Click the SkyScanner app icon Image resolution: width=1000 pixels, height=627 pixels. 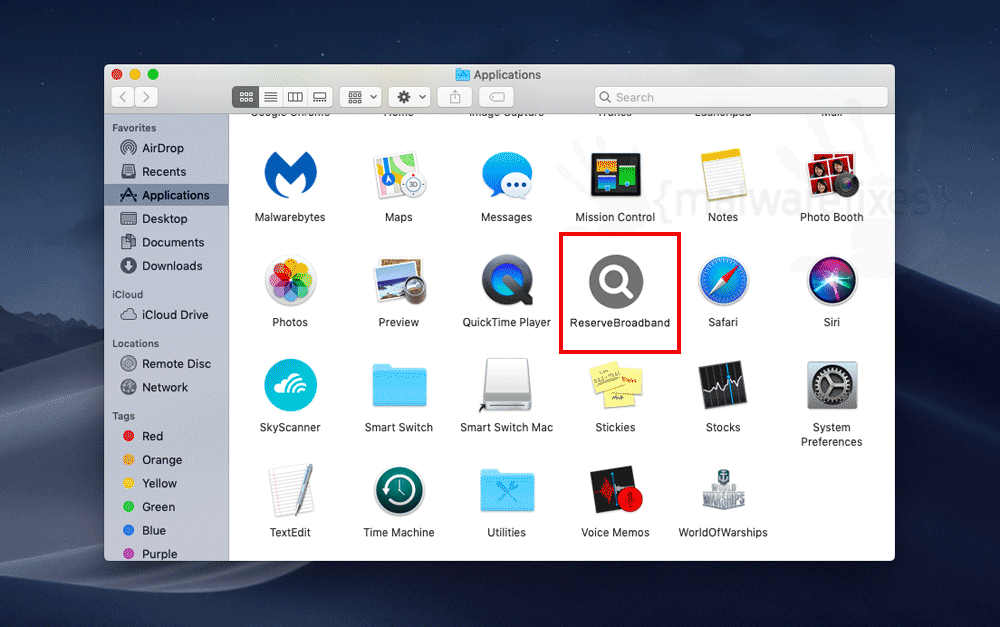point(290,385)
